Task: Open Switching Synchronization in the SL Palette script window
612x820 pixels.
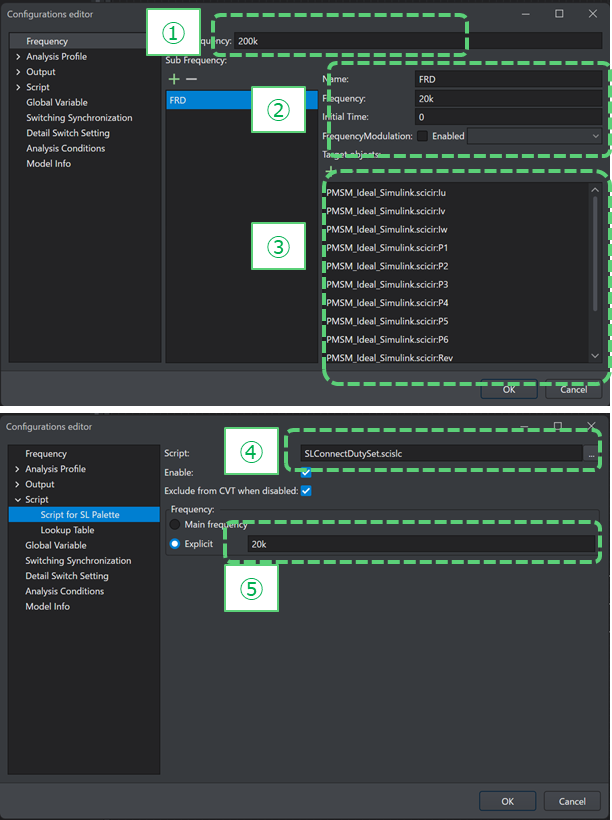Action: [78, 561]
